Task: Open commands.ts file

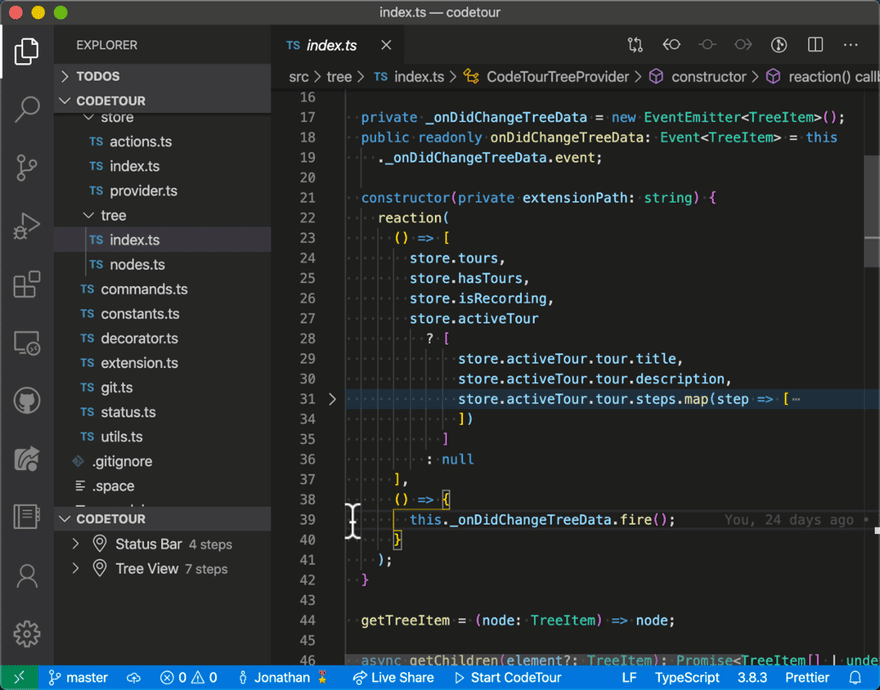Action: [163, 289]
